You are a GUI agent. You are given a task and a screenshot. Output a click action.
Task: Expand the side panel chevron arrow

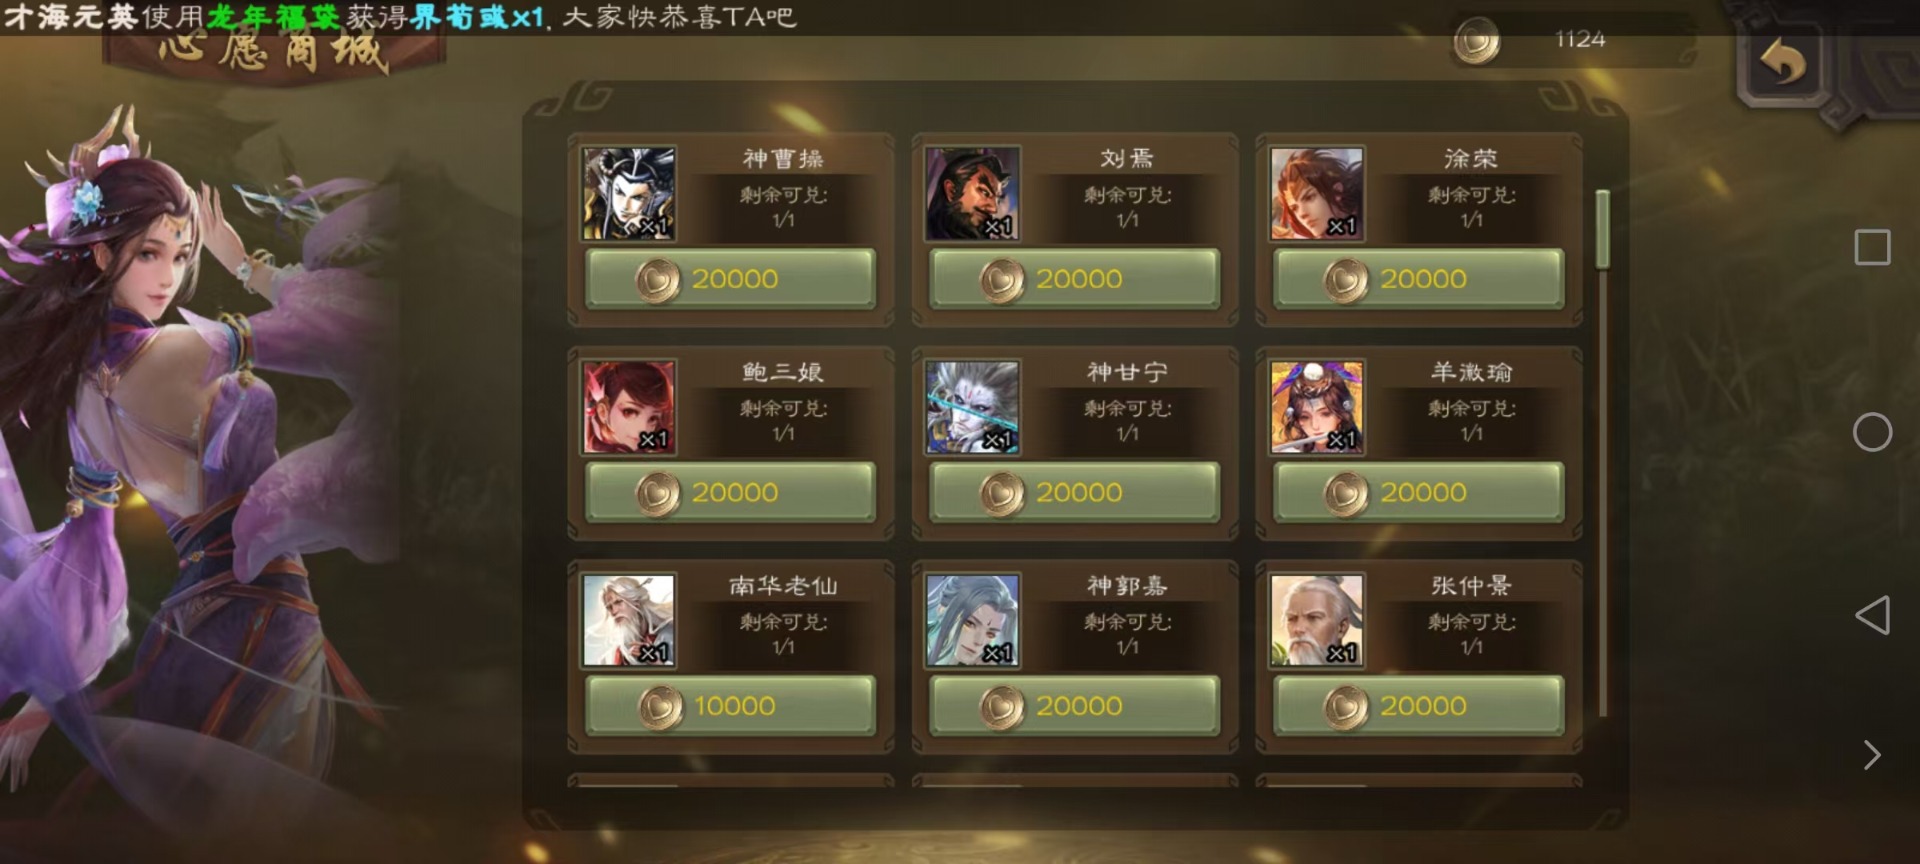(x=1872, y=754)
